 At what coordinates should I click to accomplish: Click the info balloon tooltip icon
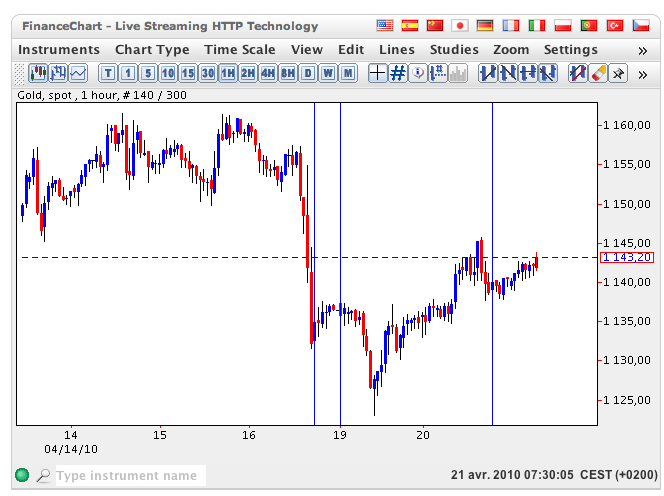pyautogui.click(x=418, y=72)
